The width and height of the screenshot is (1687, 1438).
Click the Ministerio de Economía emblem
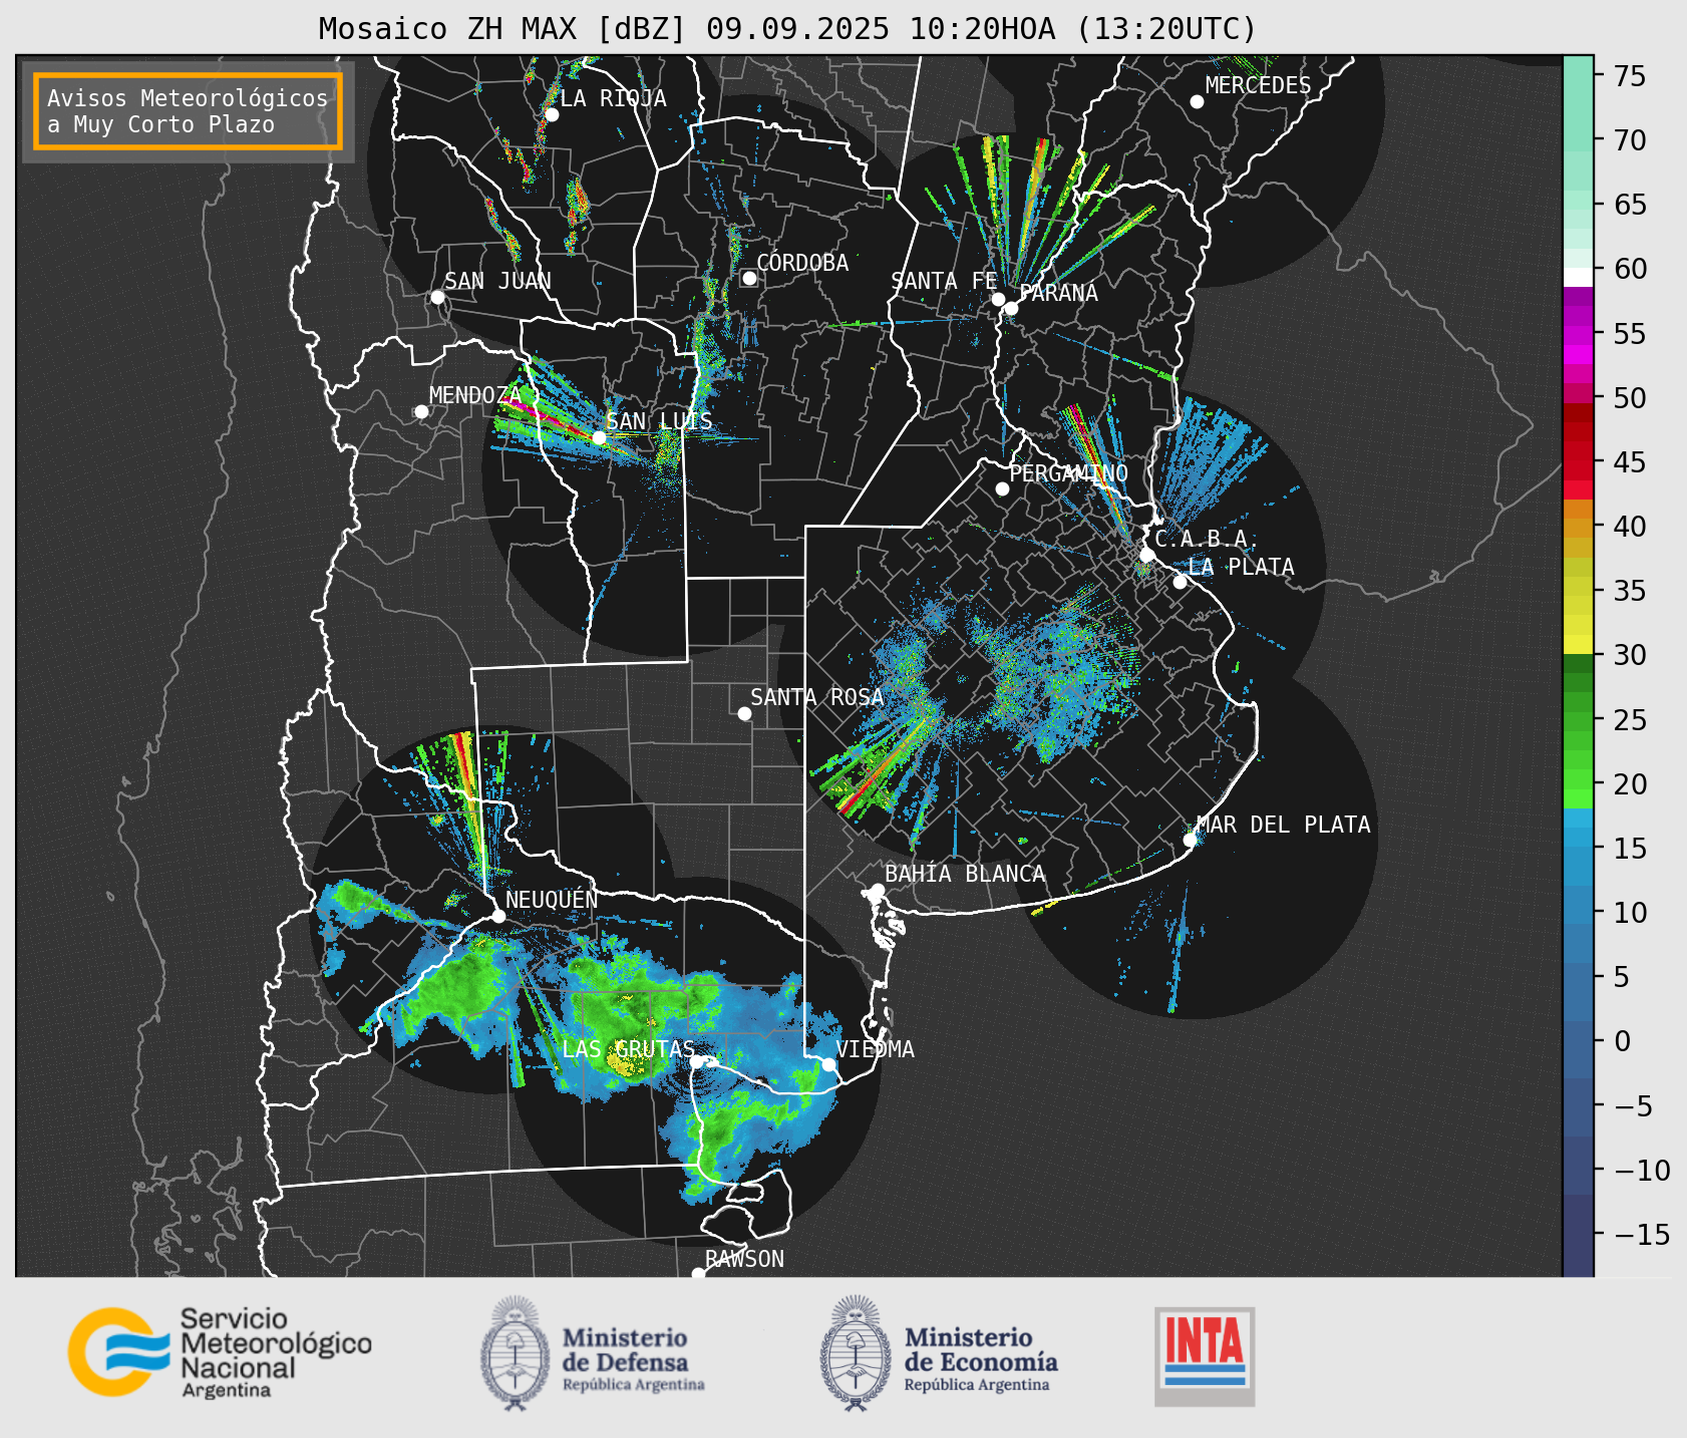pyautogui.click(x=855, y=1354)
